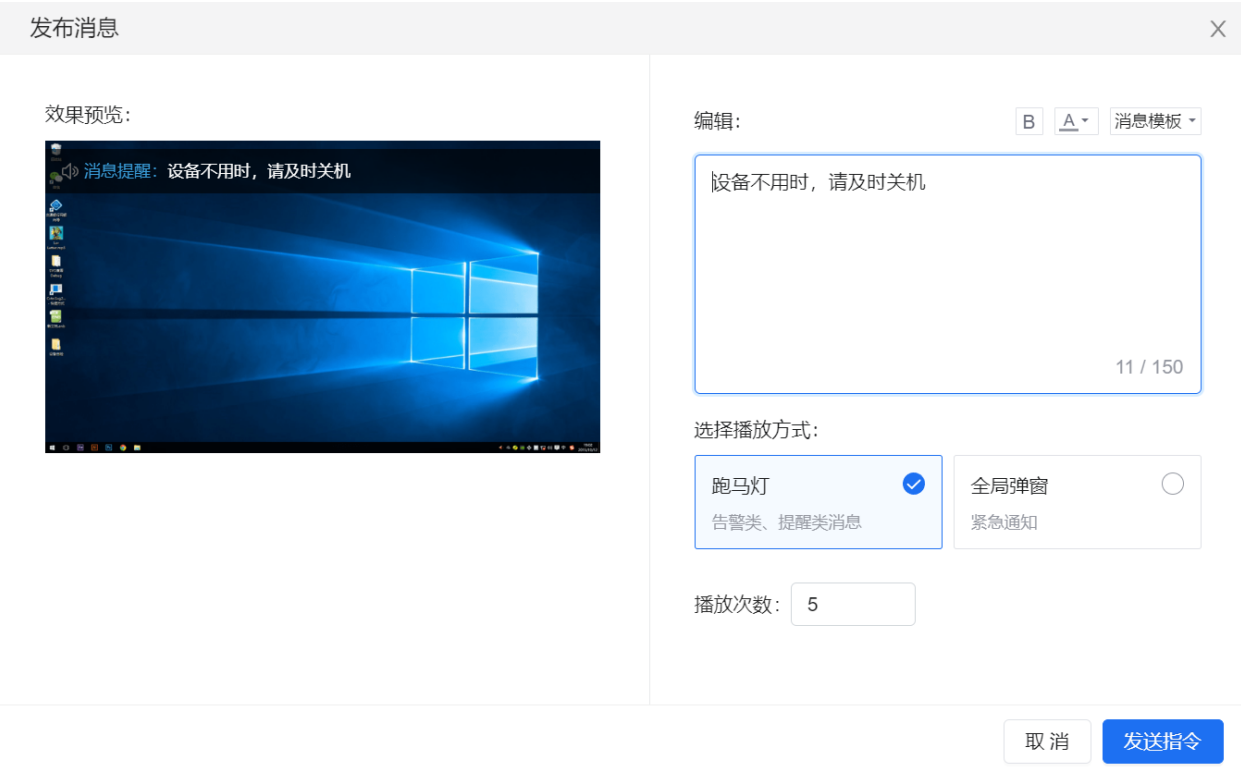Click the 11 / 150 character counter
The height and width of the screenshot is (772, 1241).
click(1149, 367)
